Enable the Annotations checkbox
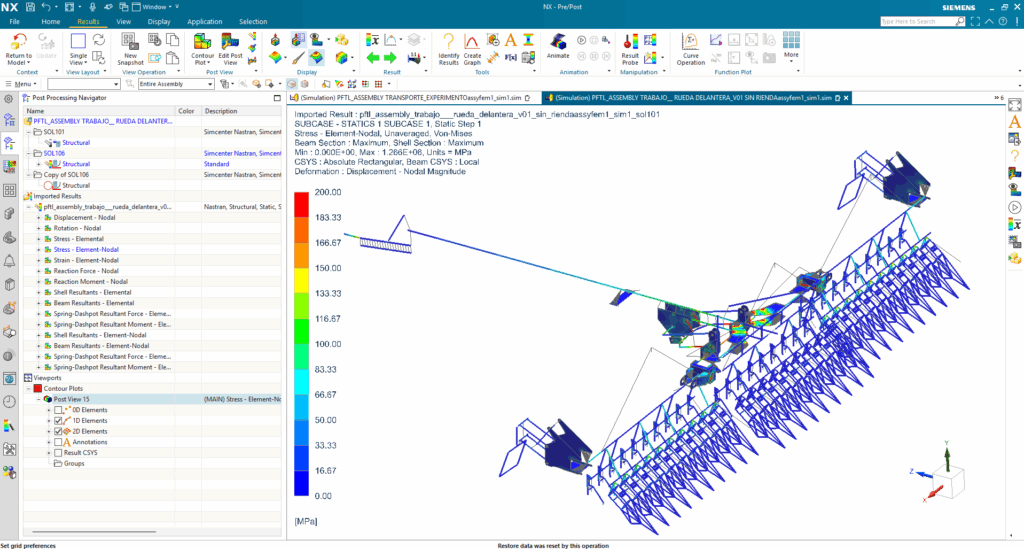The height and width of the screenshot is (549, 1024). coord(58,442)
